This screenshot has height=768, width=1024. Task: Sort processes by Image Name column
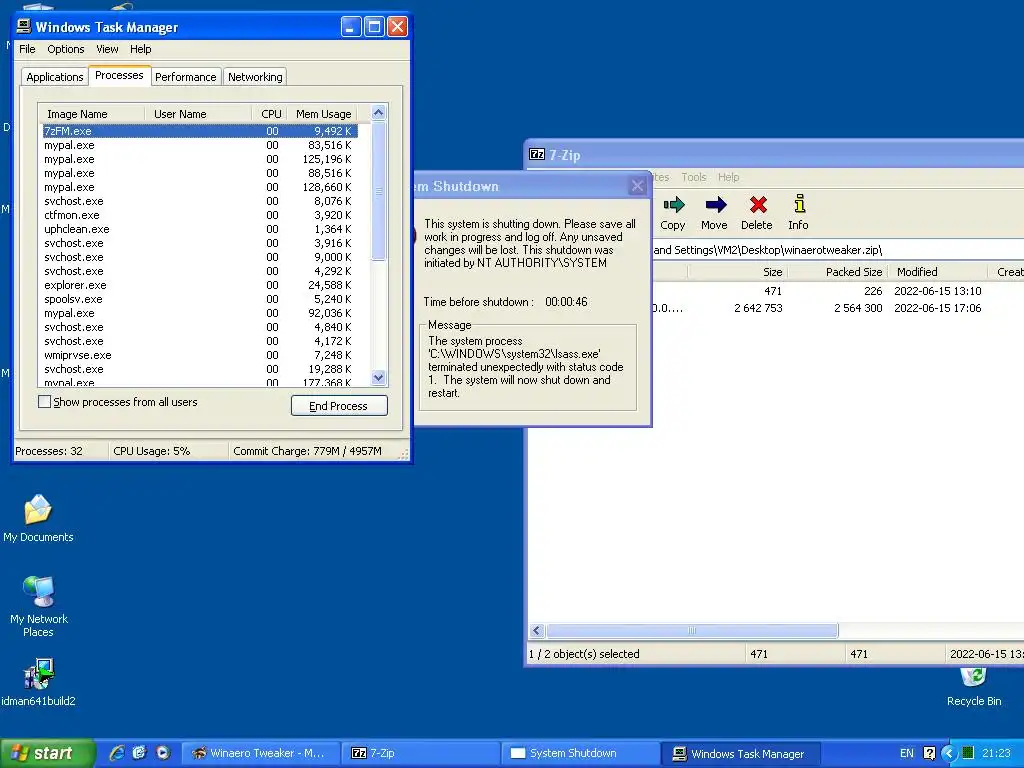click(x=91, y=114)
